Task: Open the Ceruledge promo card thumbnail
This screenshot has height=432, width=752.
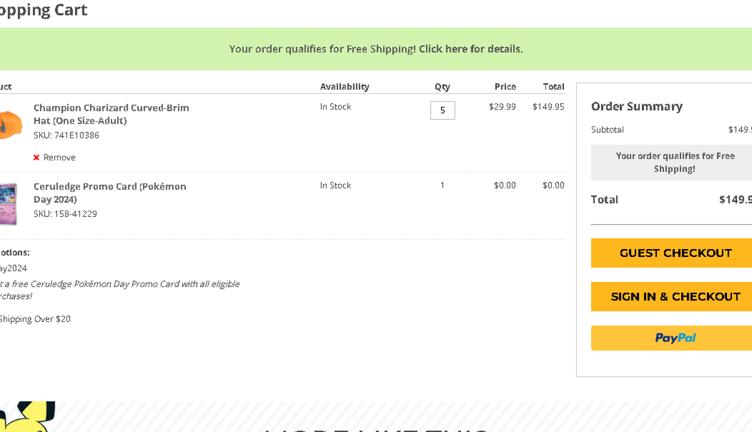Action: [8, 204]
